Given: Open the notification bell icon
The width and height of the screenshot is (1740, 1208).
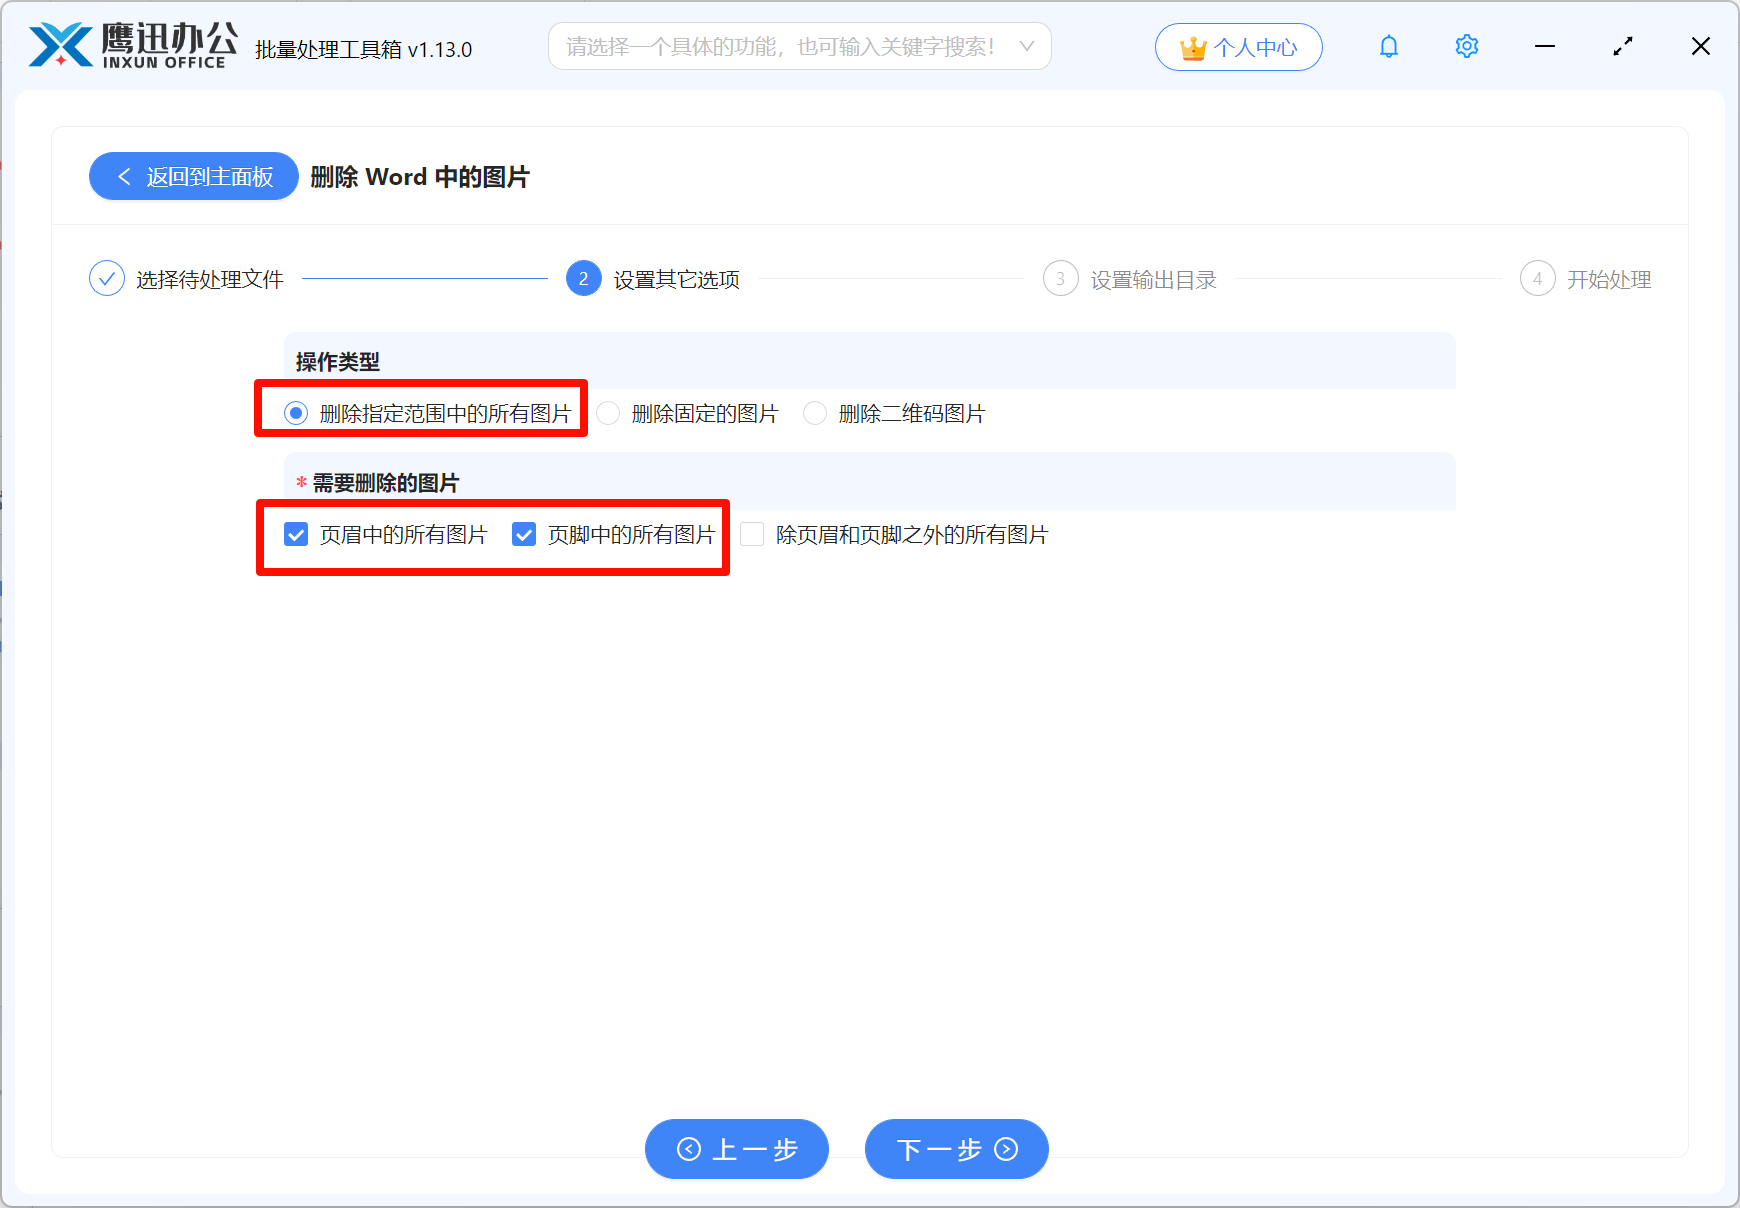Looking at the screenshot, I should pyautogui.click(x=1388, y=46).
